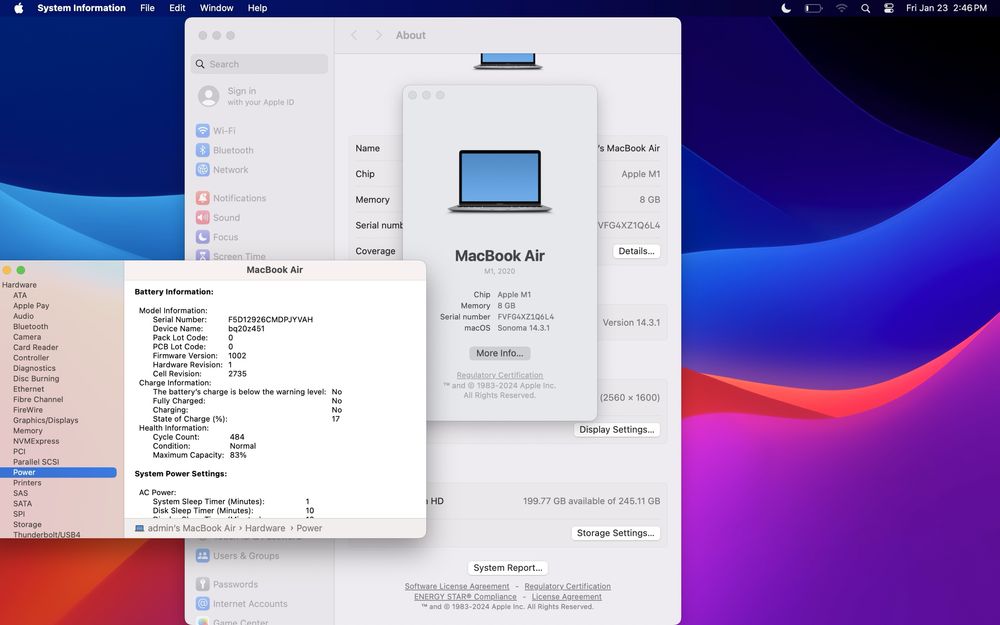Open the System Information app menu
Viewport: 1000px width, 625px height.
click(81, 8)
